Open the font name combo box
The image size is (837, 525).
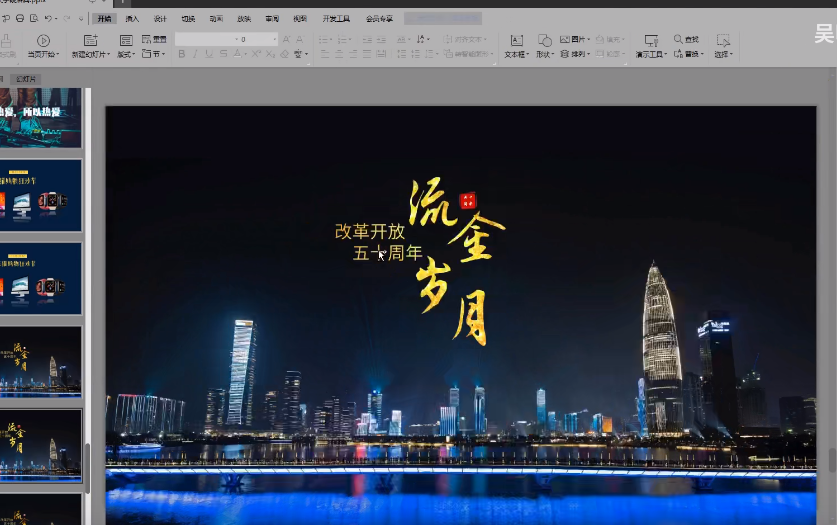(x=207, y=39)
